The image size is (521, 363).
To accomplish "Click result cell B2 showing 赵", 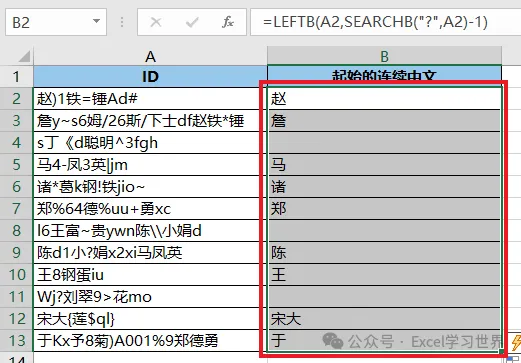I will coord(384,99).
